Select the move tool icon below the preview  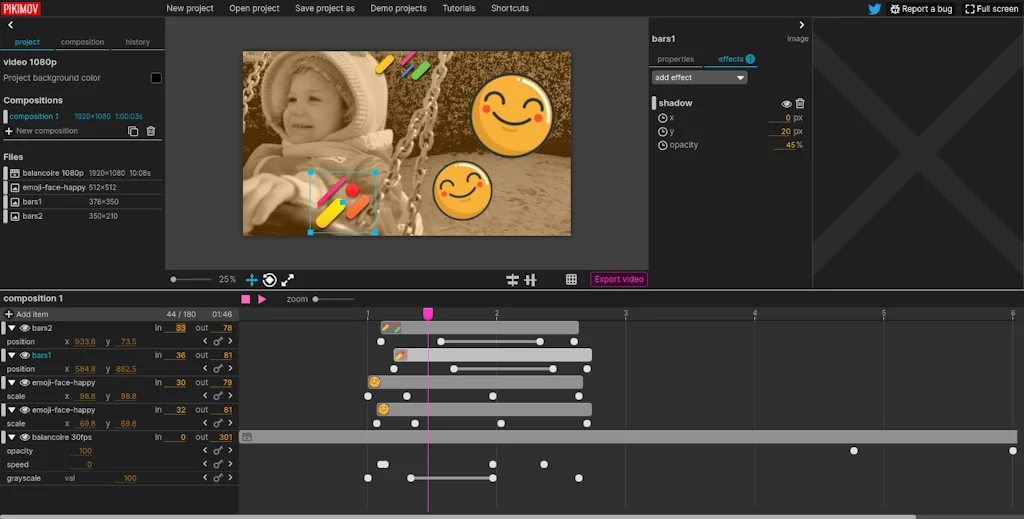click(252, 280)
